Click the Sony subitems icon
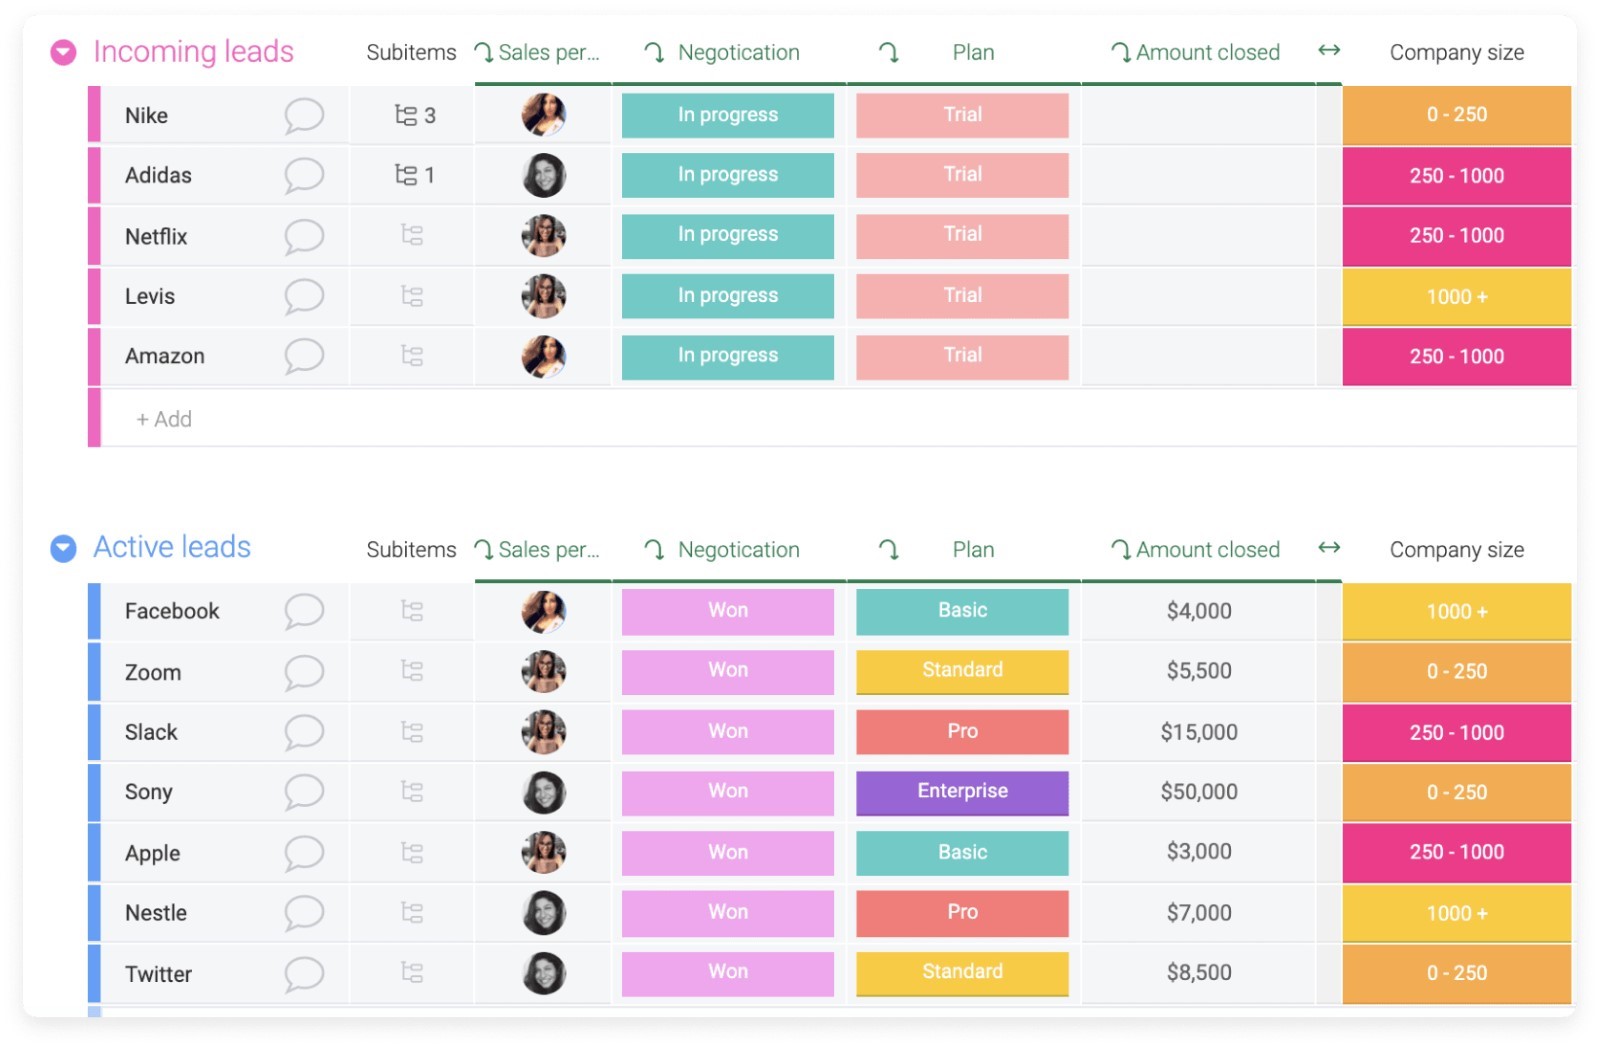Screen dimensions: 1600x1048 (412, 792)
